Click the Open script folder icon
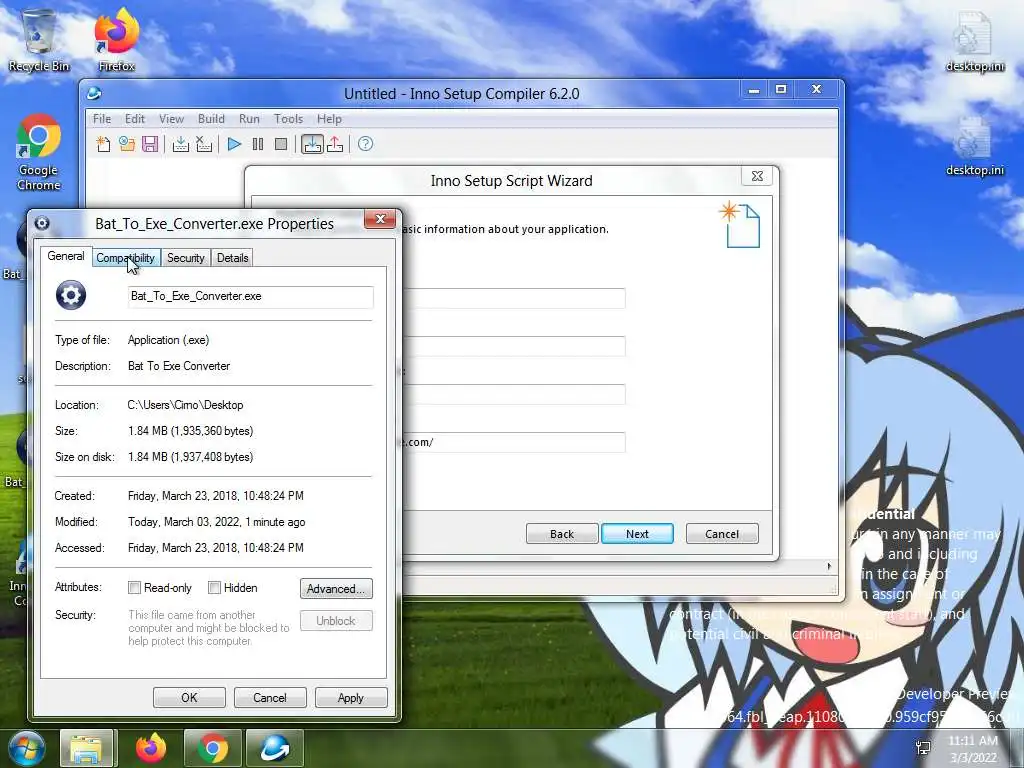This screenshot has height=768, width=1024. coord(127,144)
